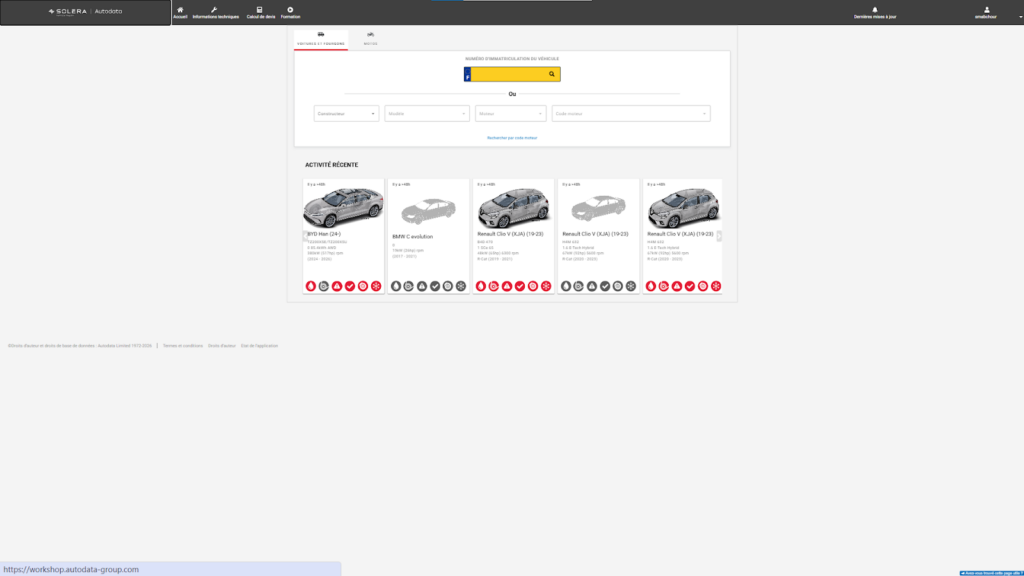Open the Accueil home icon
The image size is (1024, 576).
point(180,12)
